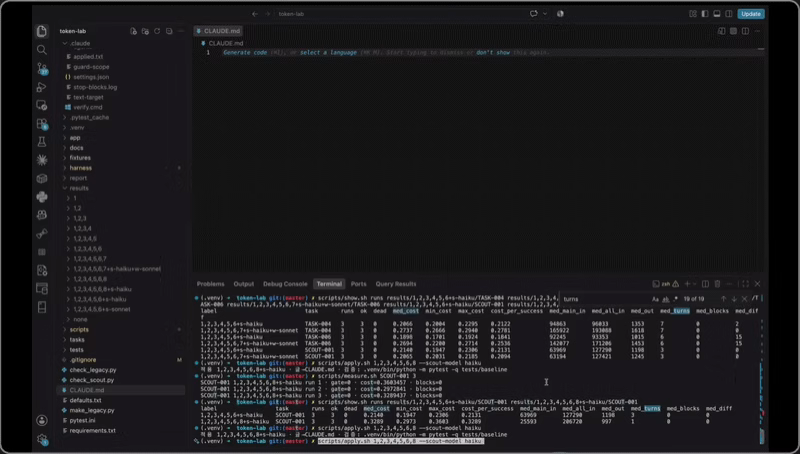Toggle Match Case in terminal find

click(x=656, y=299)
